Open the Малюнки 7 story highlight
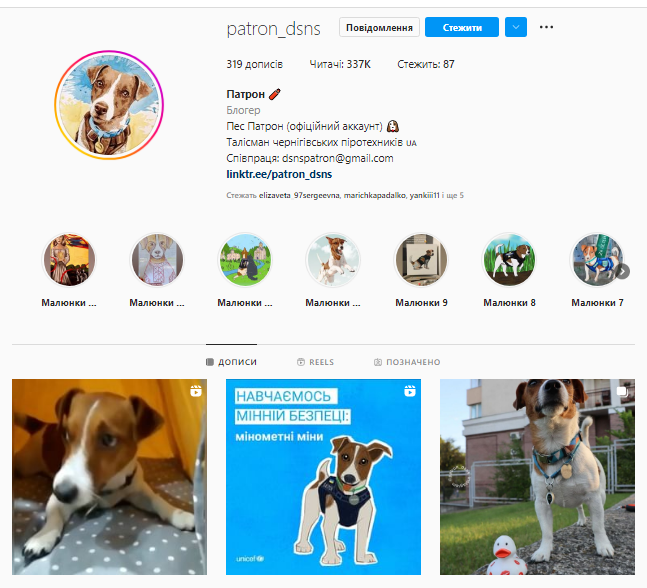Viewport: 647px width, 588px height. pyautogui.click(x=597, y=270)
